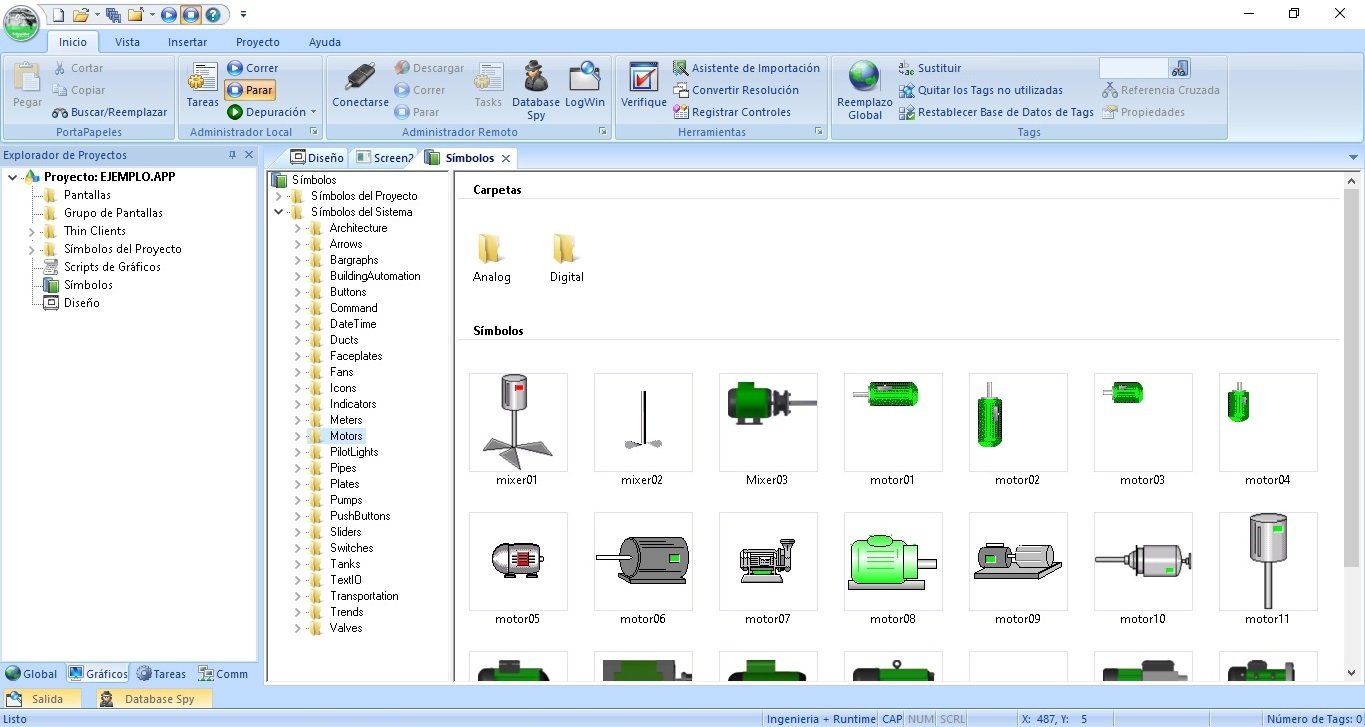Viewport: 1365px width, 727px height.
Task: Click Quitar los Tags no utilizadas
Action: pos(980,90)
